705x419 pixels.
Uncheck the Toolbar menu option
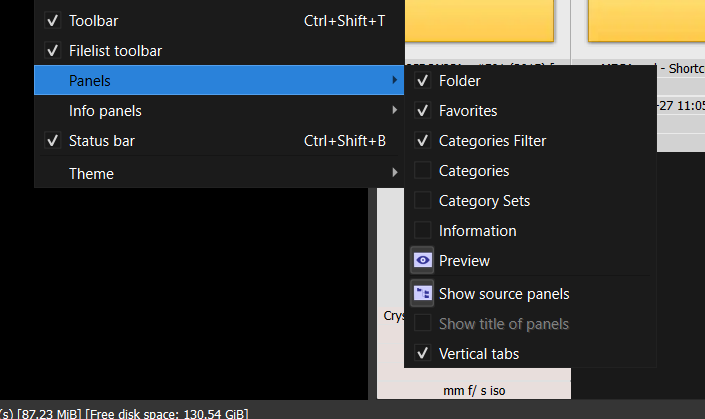pyautogui.click(x=52, y=20)
